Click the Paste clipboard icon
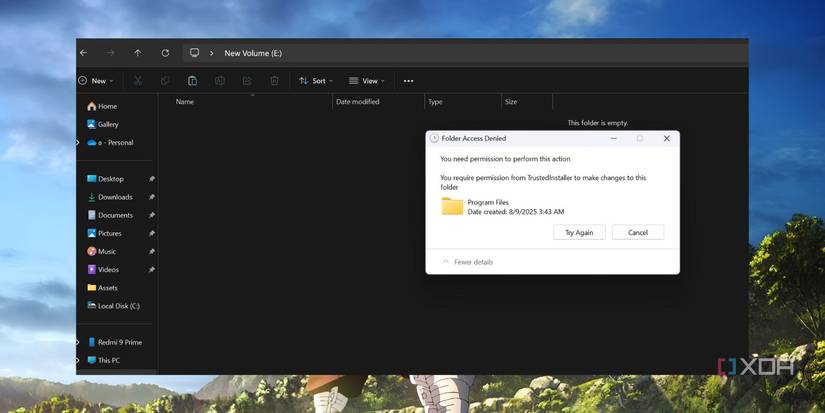Screen dimensions: 825x413 click(x=193, y=80)
